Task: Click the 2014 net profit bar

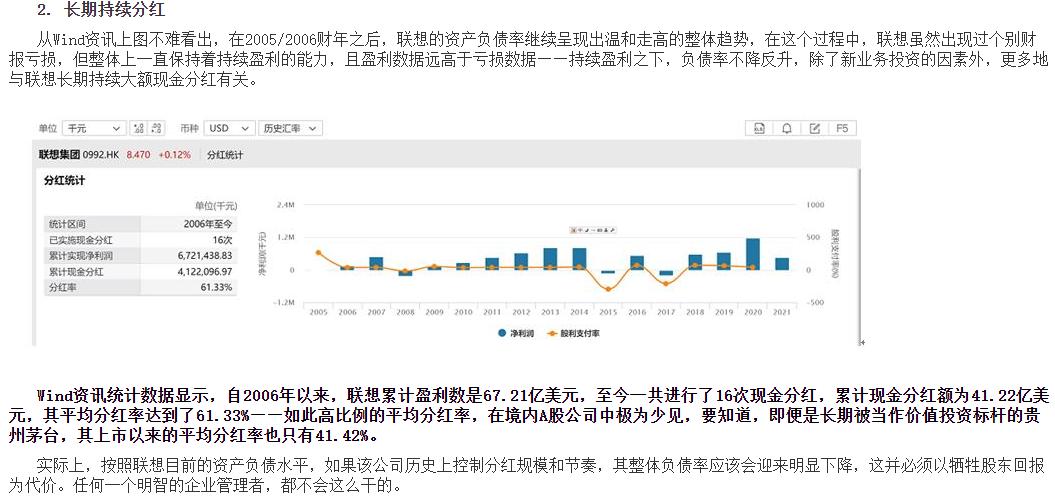Action: (579, 259)
